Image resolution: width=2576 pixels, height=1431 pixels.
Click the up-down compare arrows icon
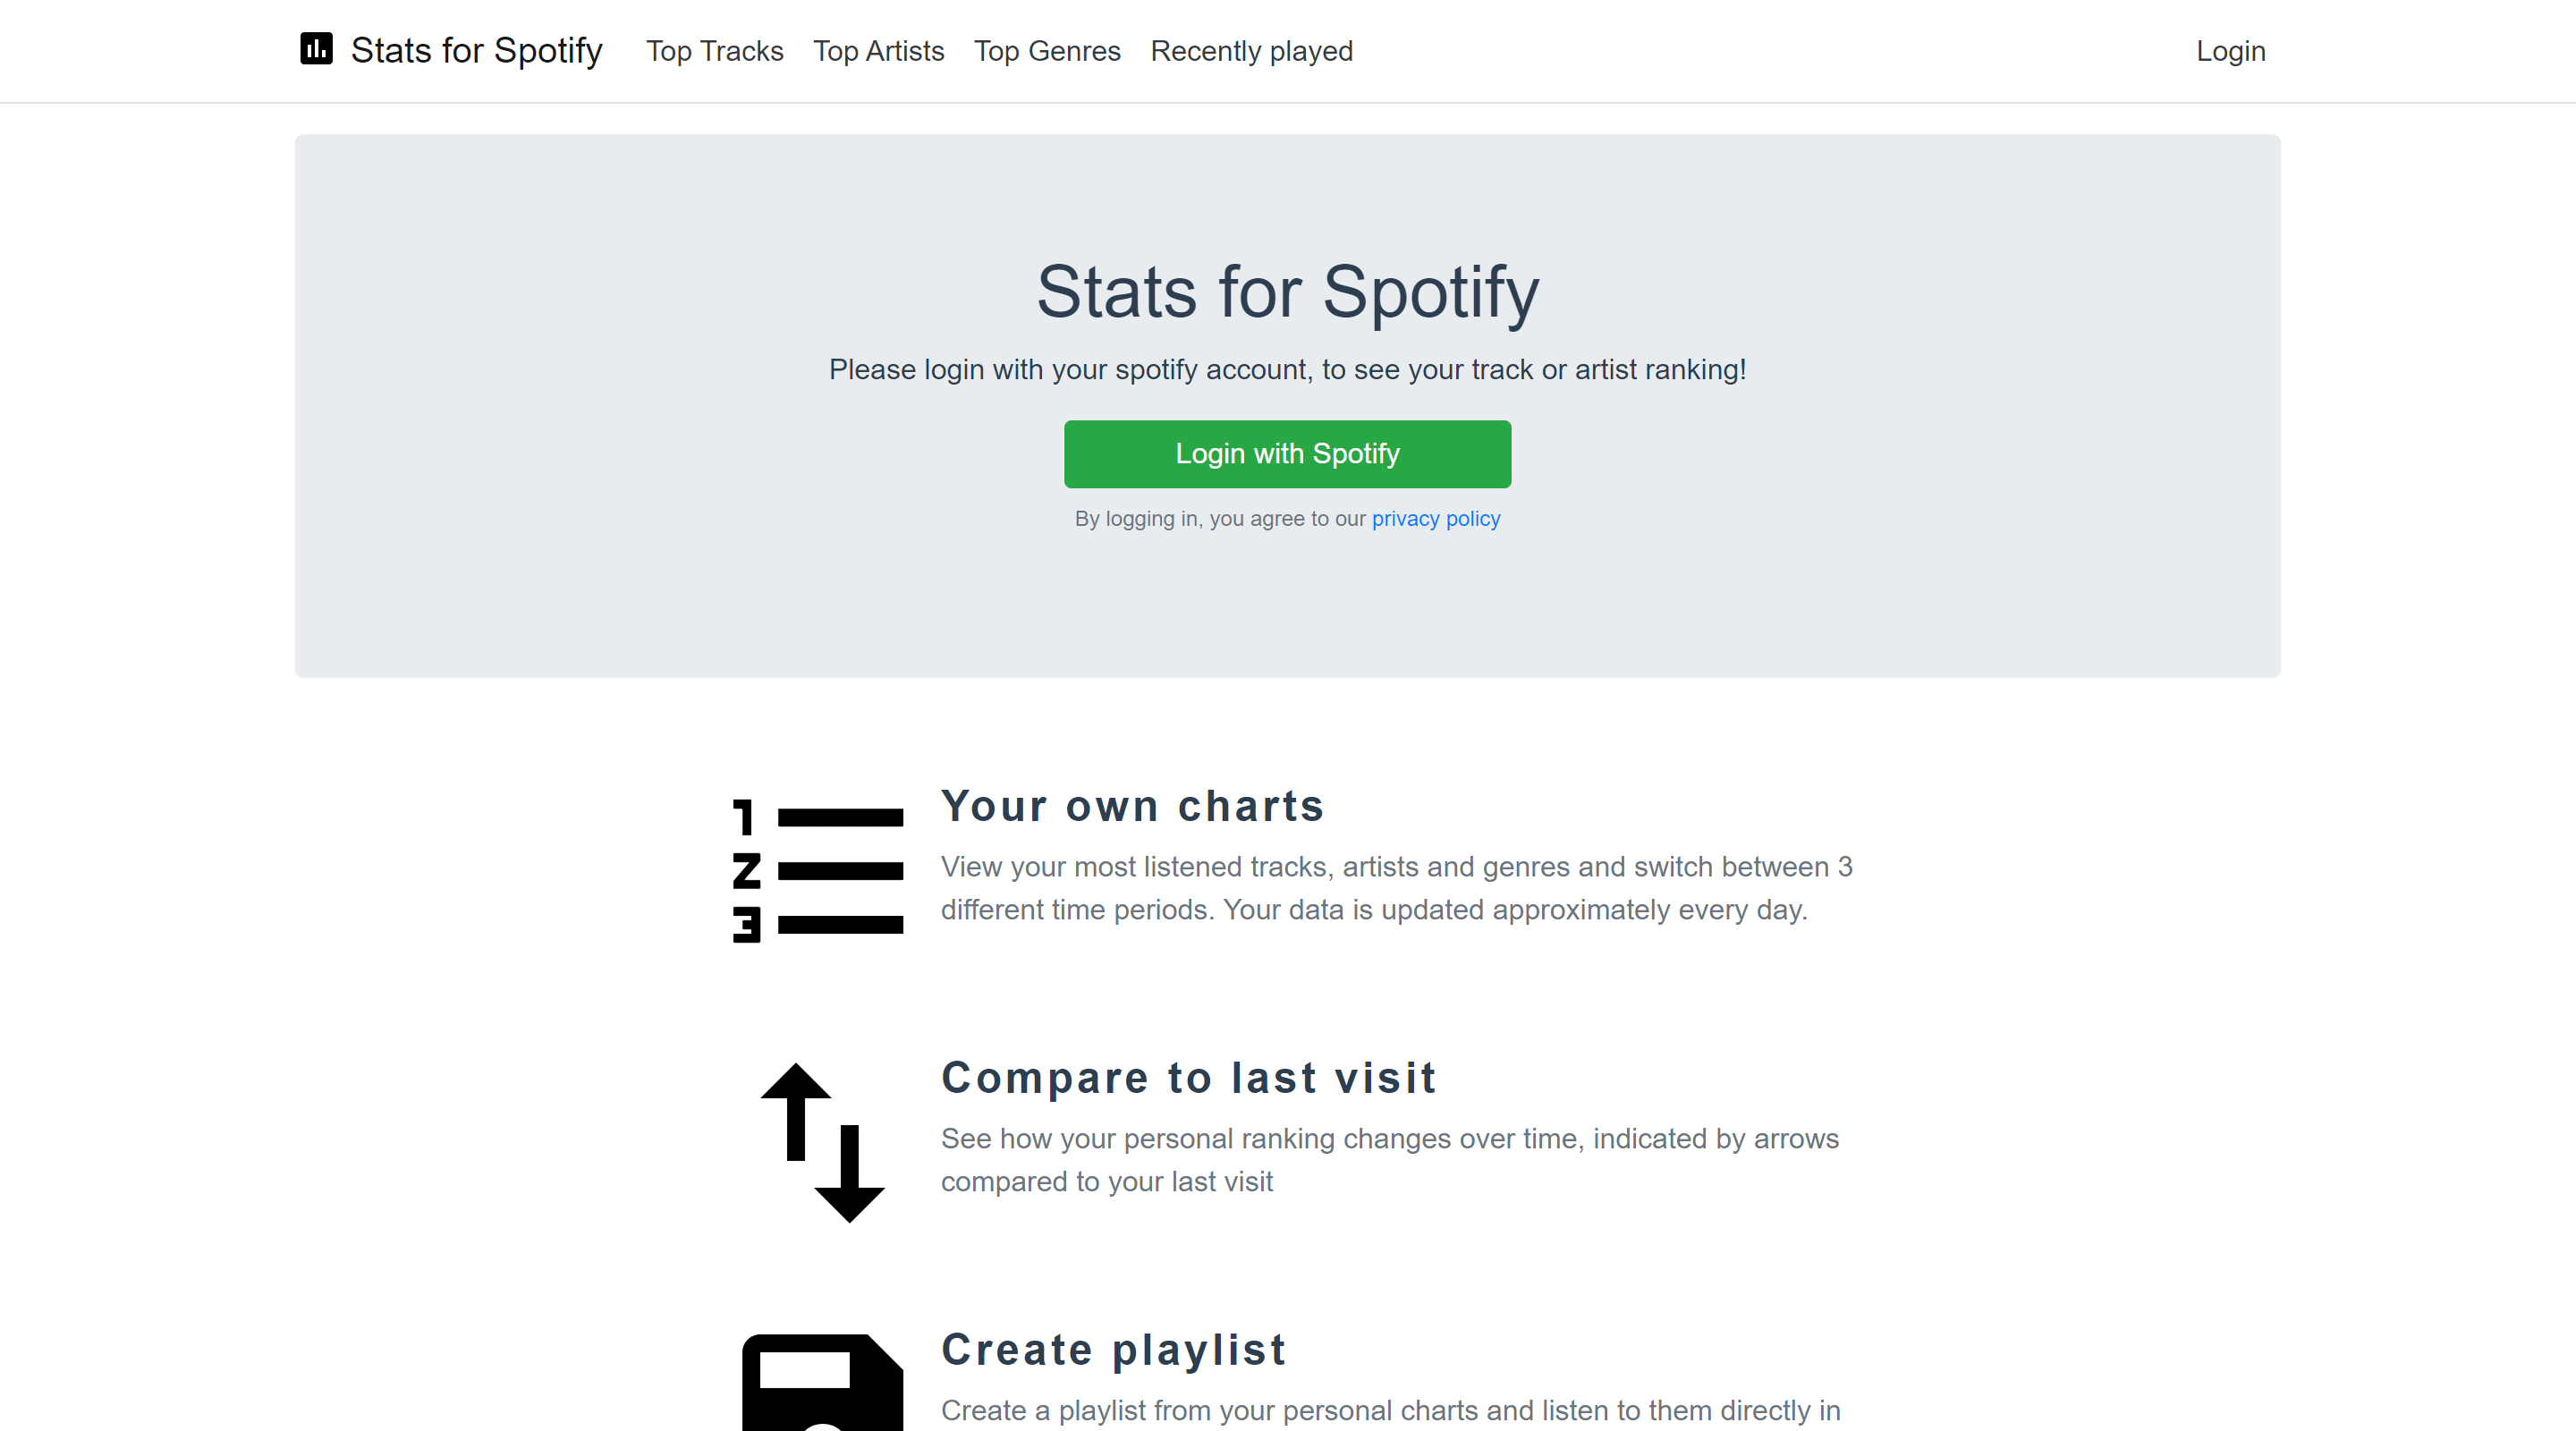822,1142
